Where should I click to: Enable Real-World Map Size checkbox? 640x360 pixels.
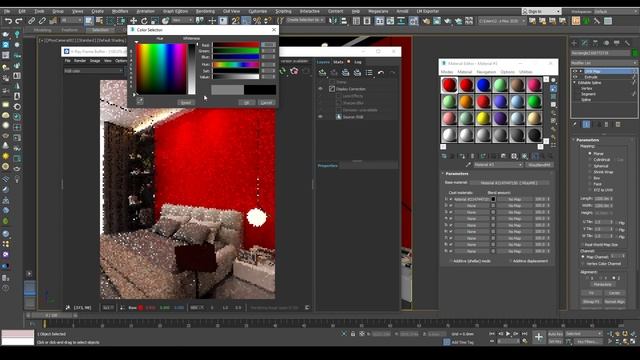coord(582,244)
